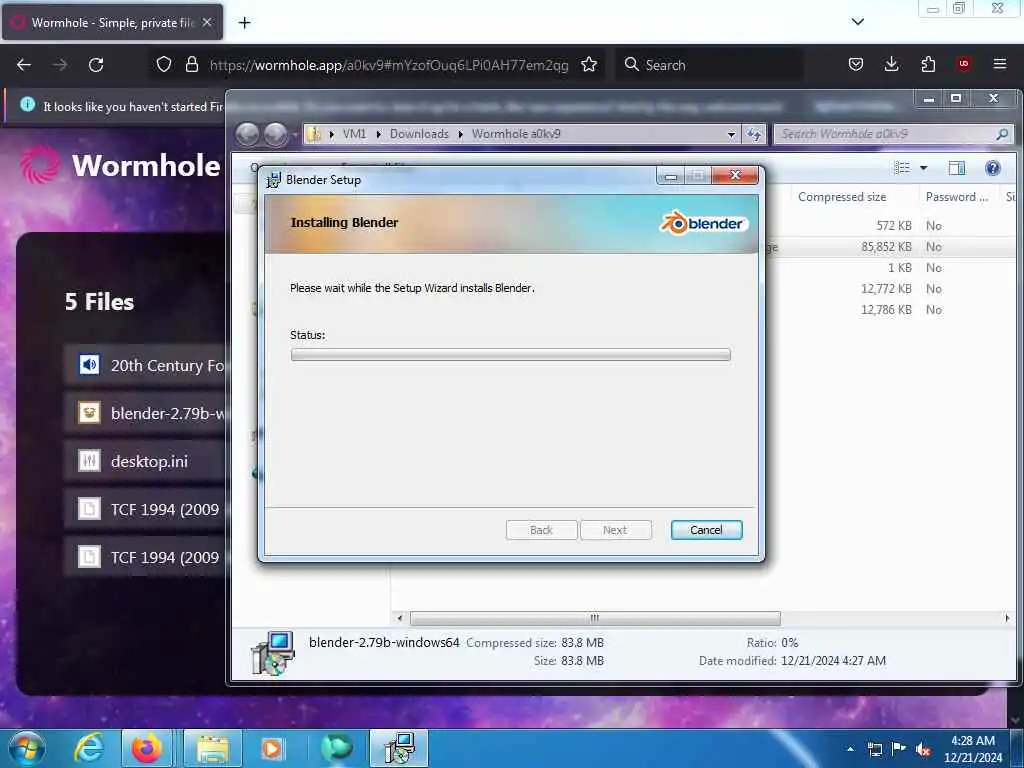Select second TCF 1994 (2009 file entry

[x=146, y=557]
